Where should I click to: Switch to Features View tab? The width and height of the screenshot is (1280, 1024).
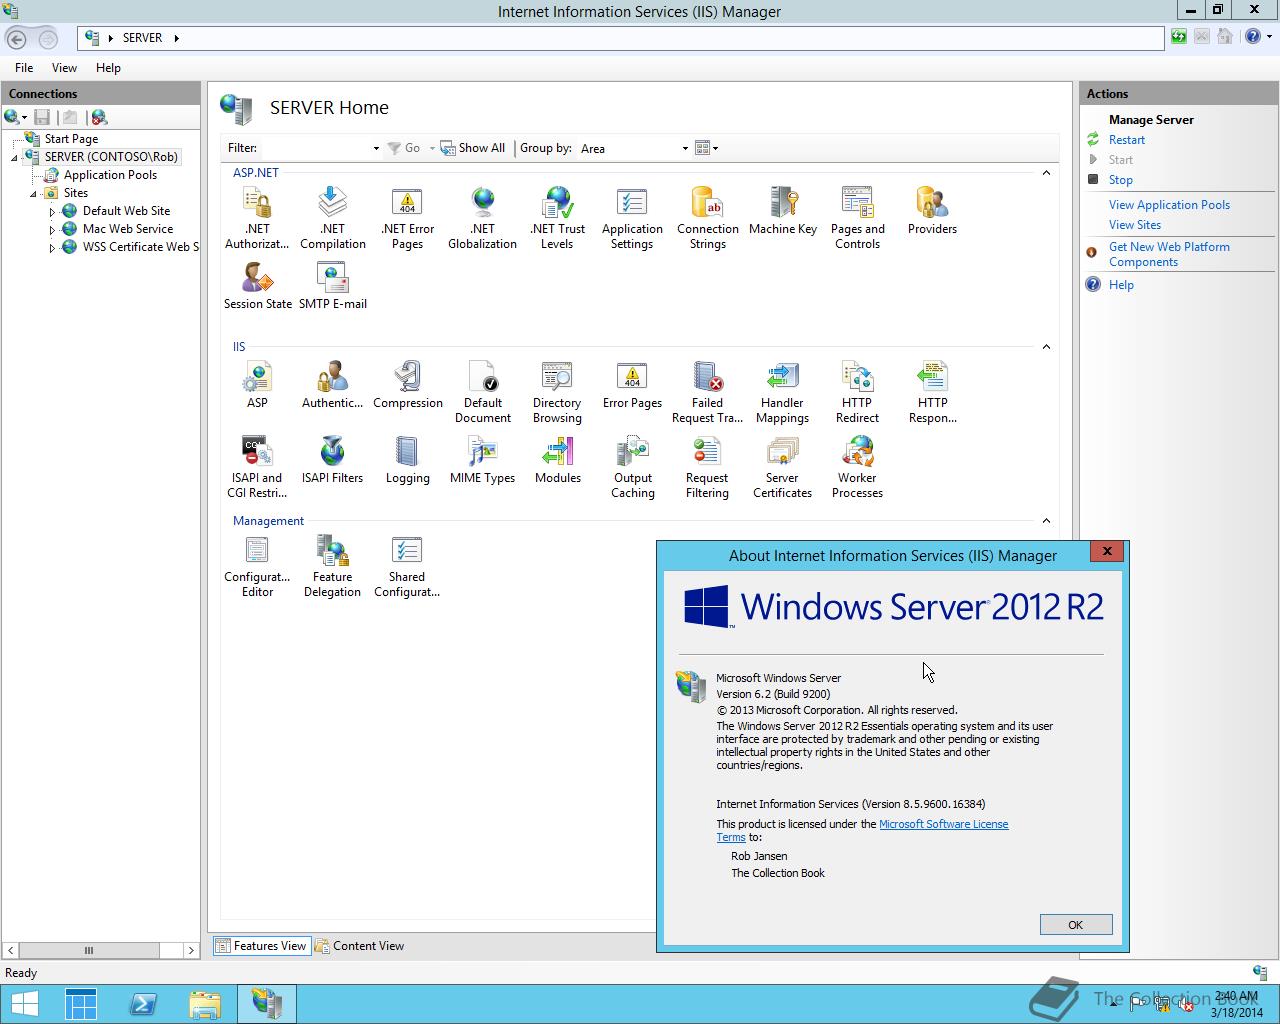[260, 946]
